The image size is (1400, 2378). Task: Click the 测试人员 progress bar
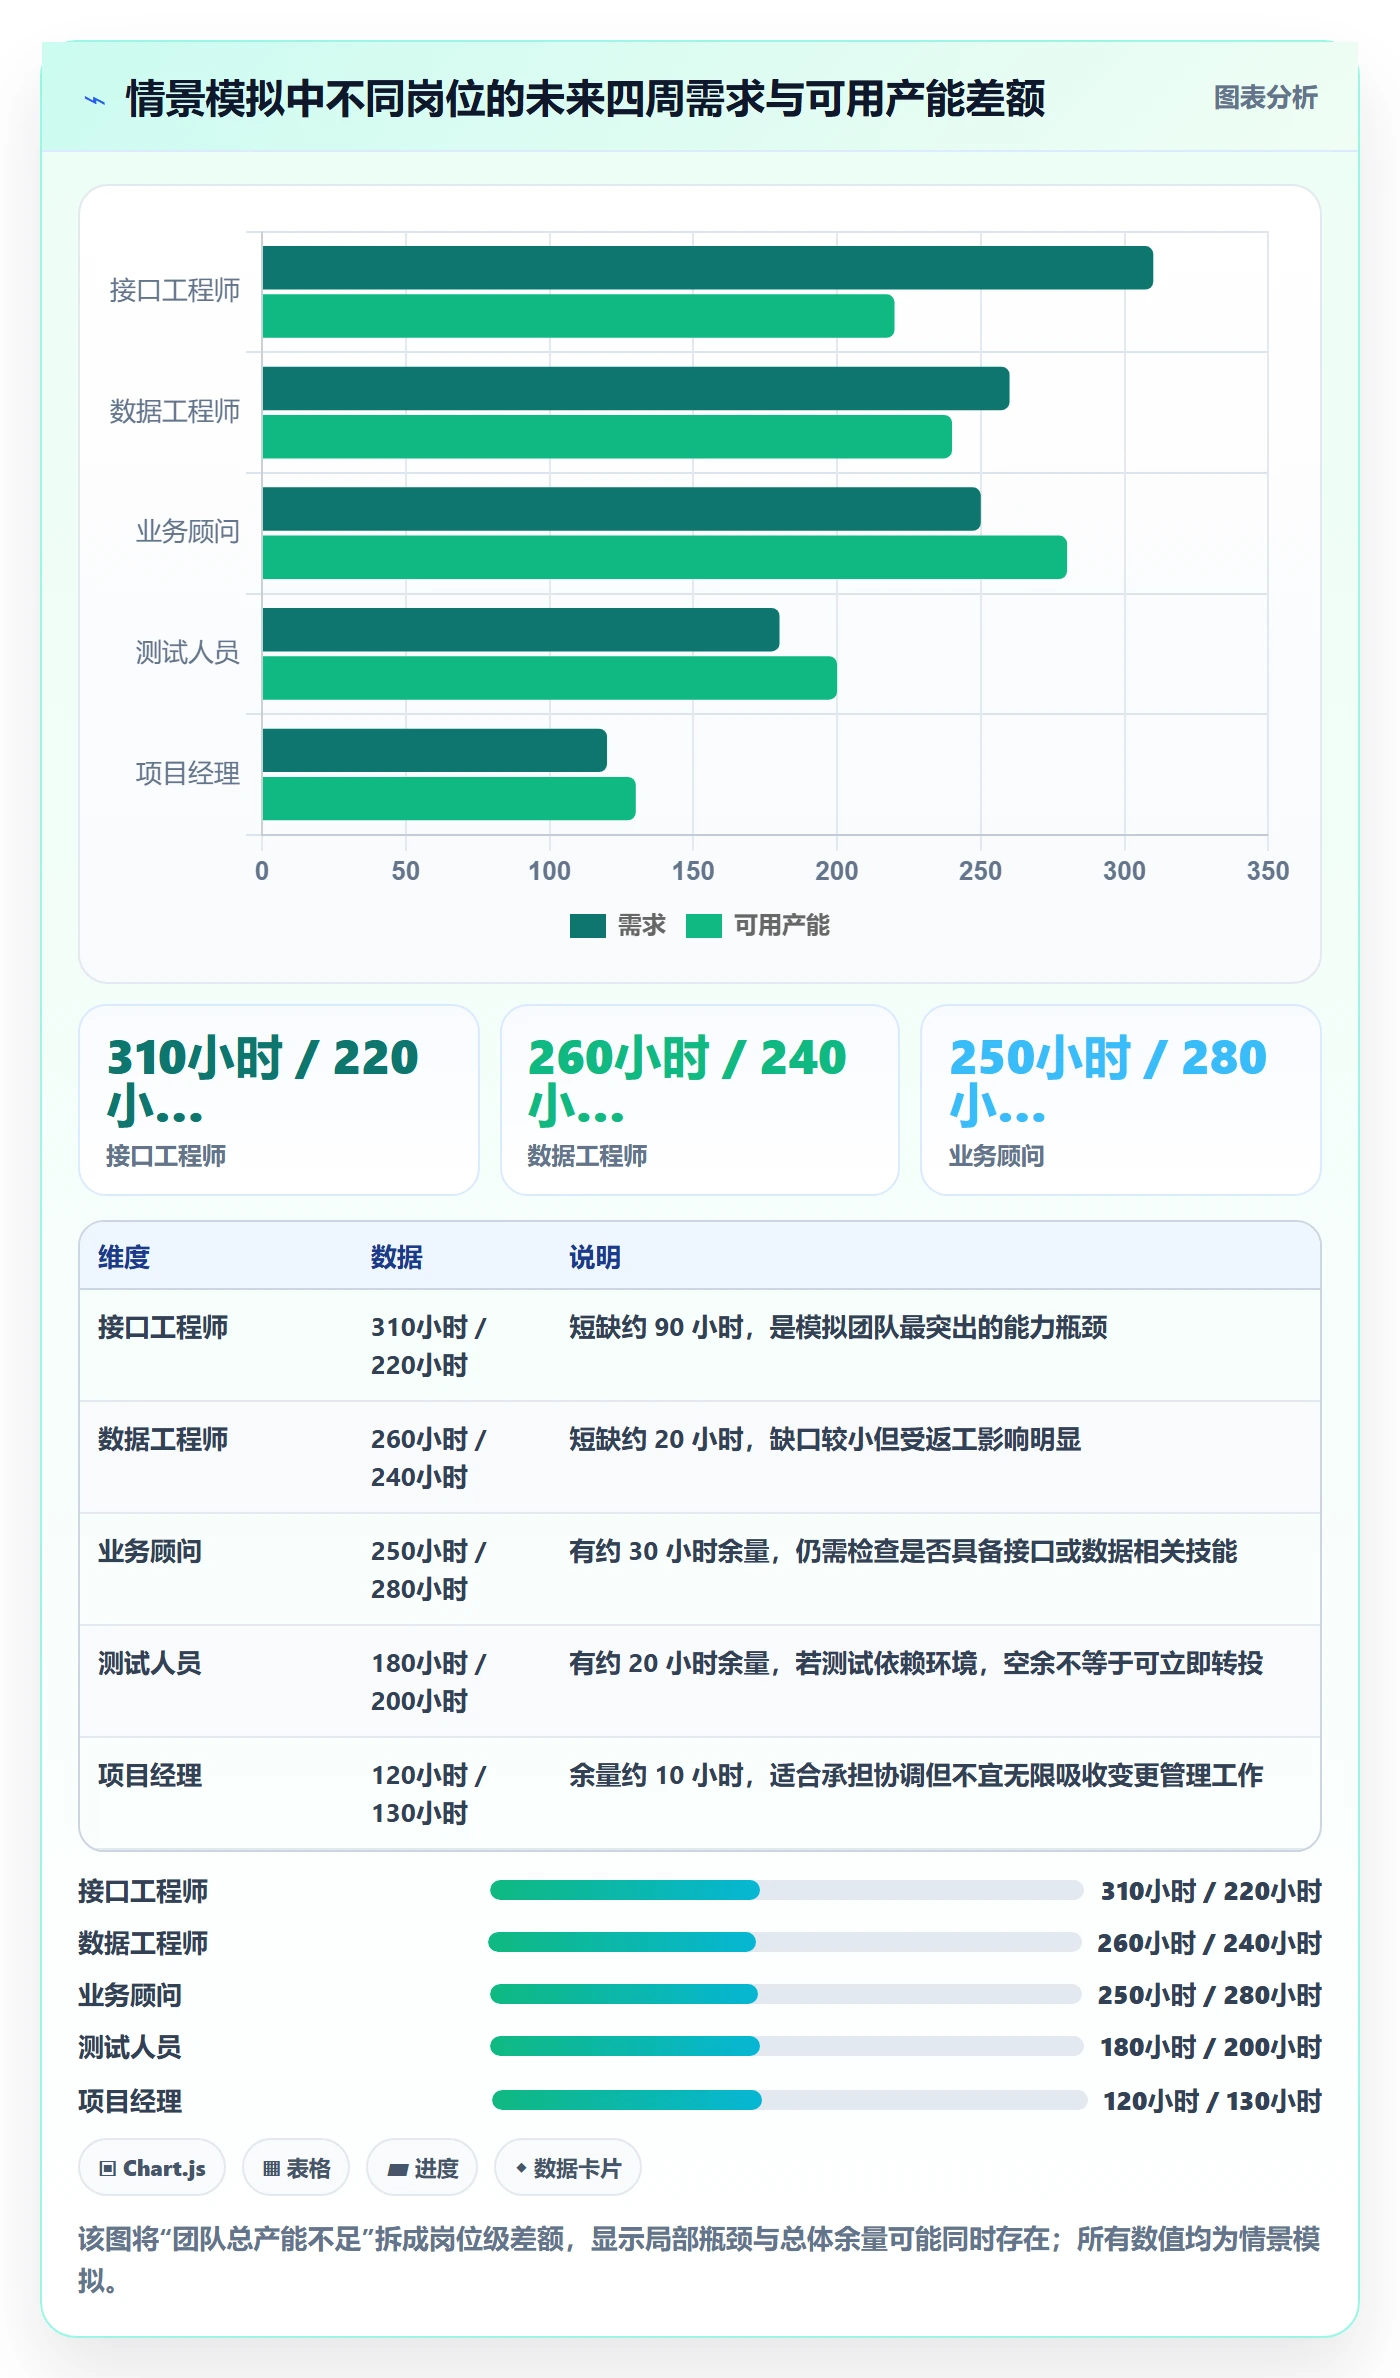pos(787,2046)
